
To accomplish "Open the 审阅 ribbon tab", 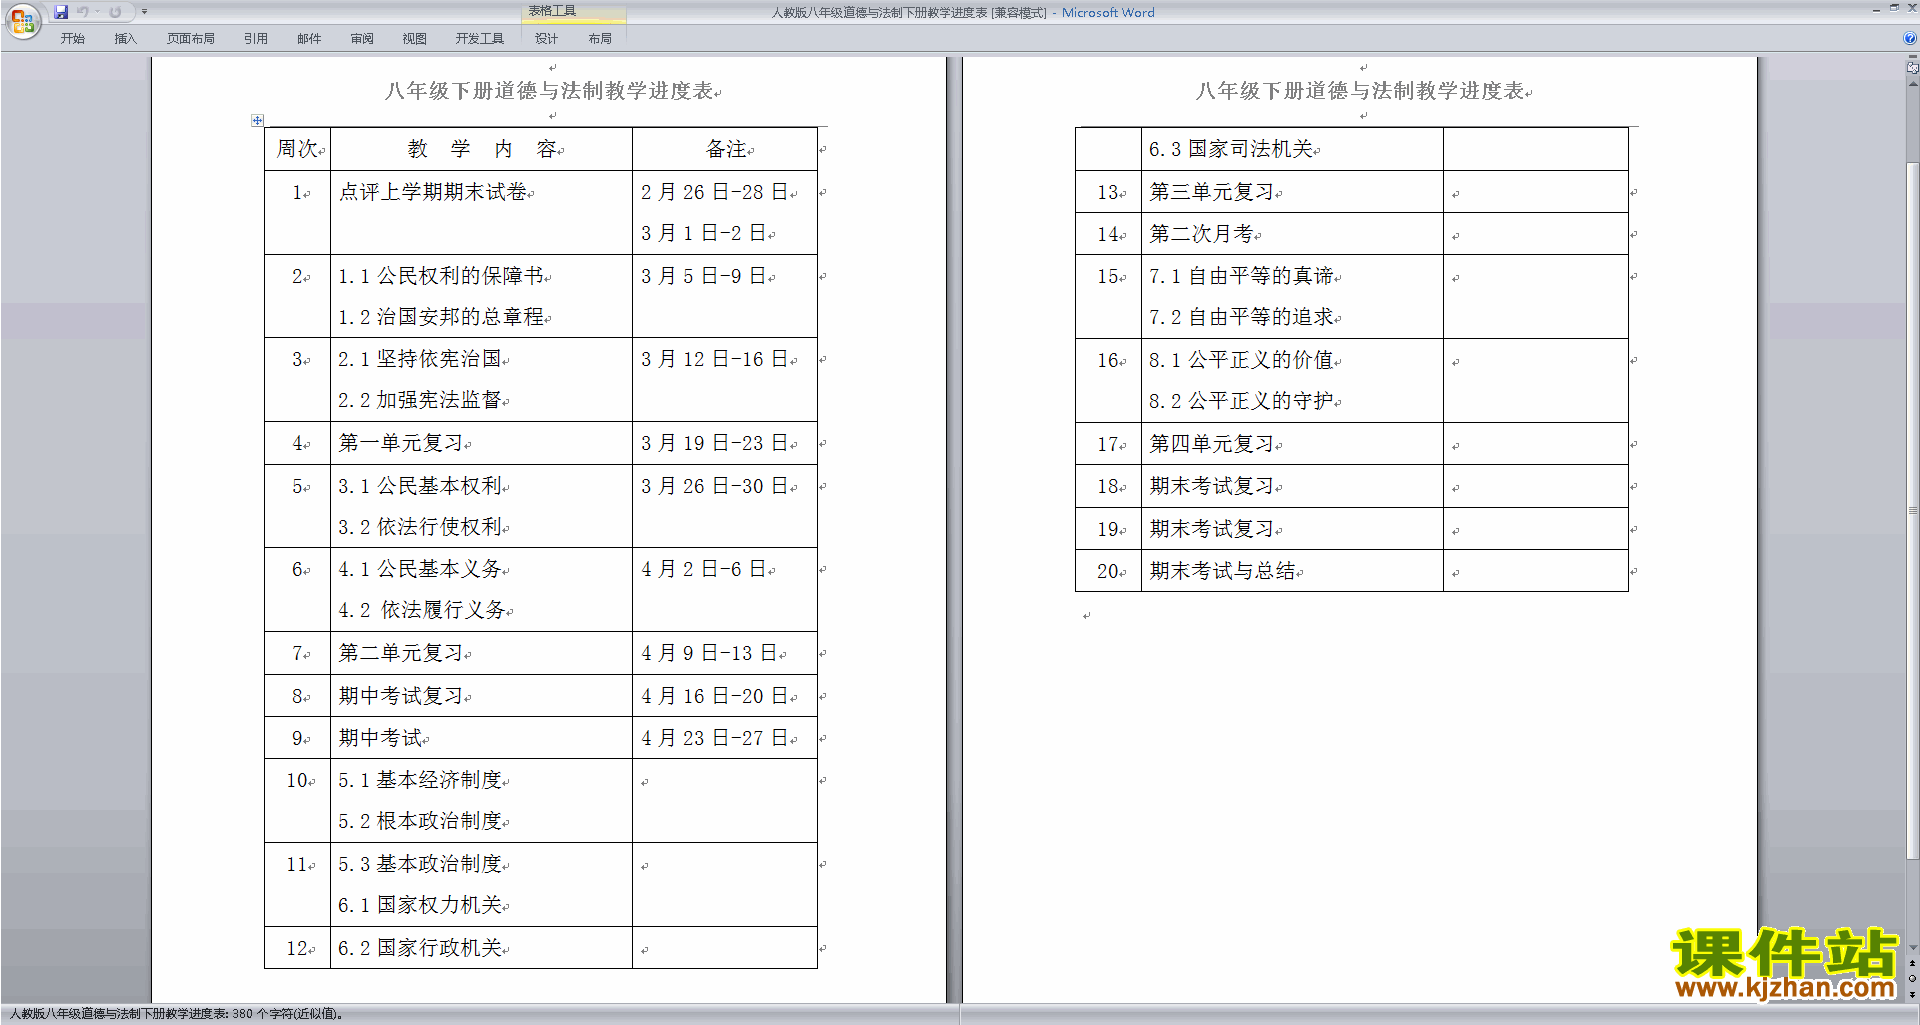I will 362,38.
